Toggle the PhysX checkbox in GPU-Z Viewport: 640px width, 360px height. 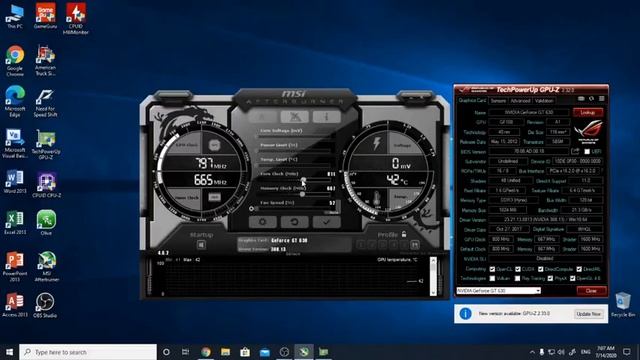(550, 278)
